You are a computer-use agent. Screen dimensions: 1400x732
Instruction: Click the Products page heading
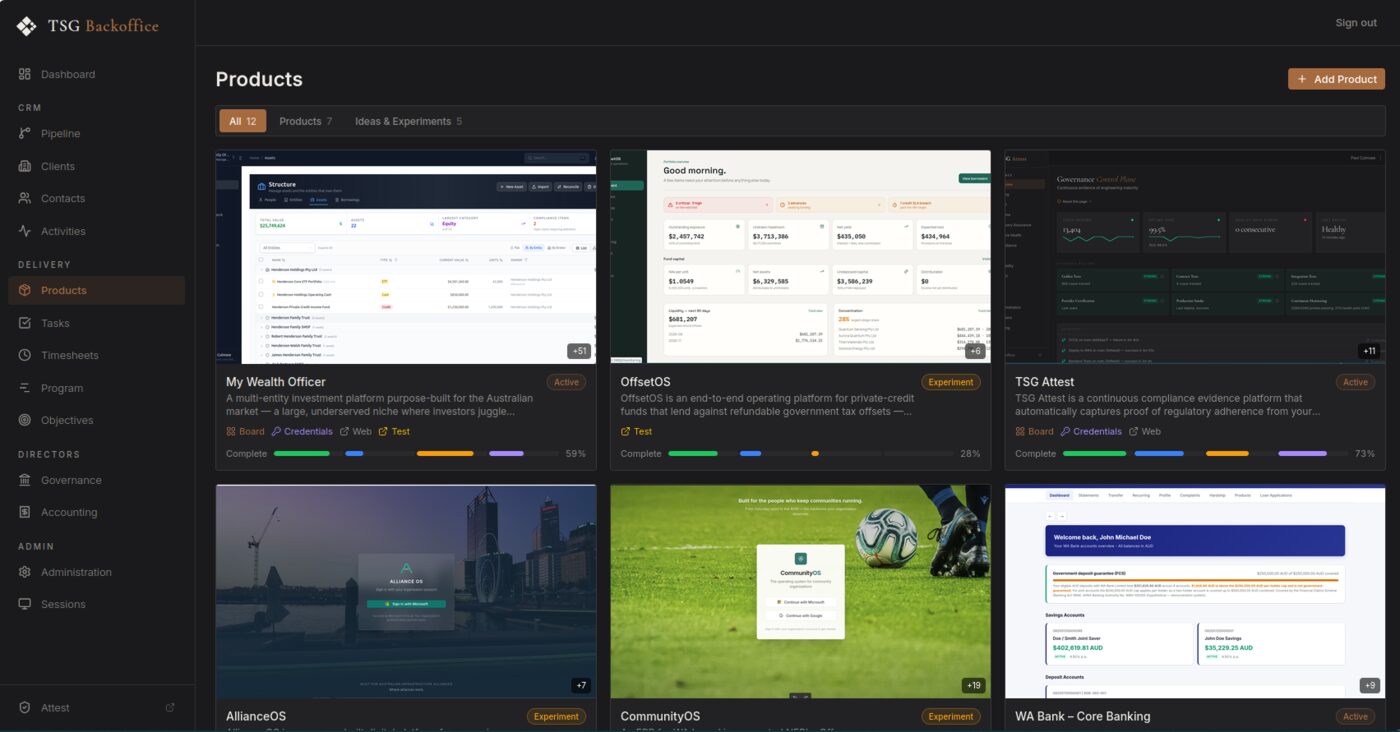tap(259, 79)
